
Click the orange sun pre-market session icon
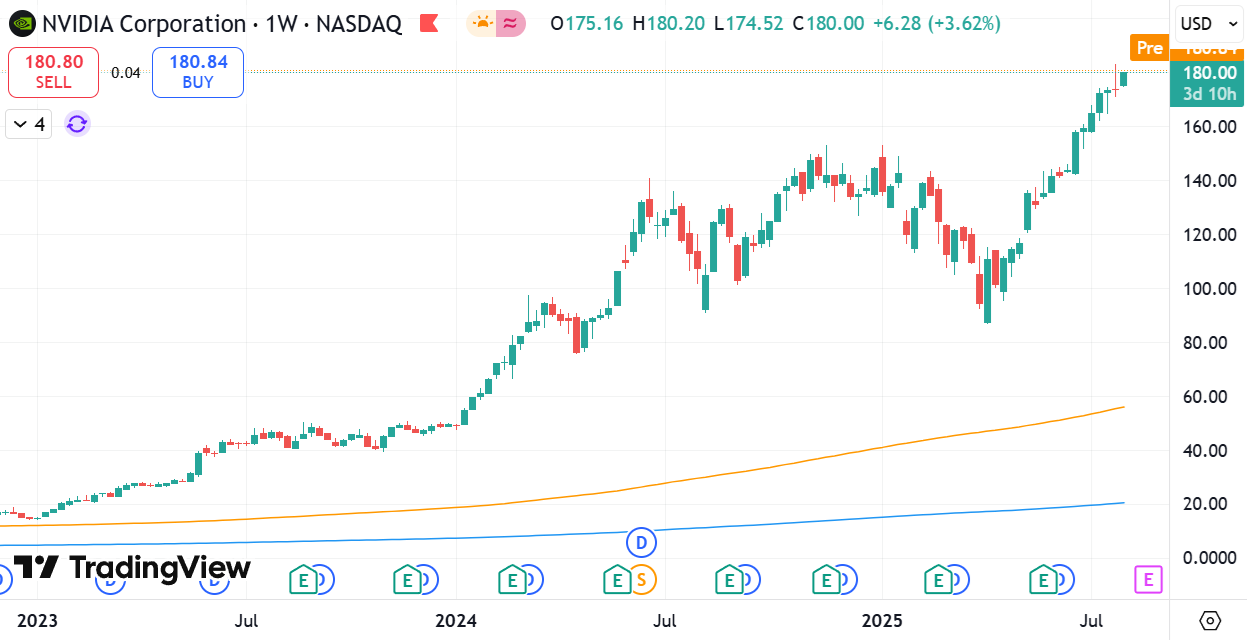482,23
